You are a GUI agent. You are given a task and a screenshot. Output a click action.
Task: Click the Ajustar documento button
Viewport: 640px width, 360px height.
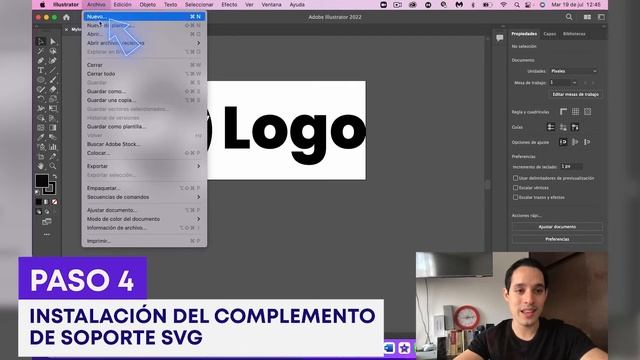coord(557,227)
